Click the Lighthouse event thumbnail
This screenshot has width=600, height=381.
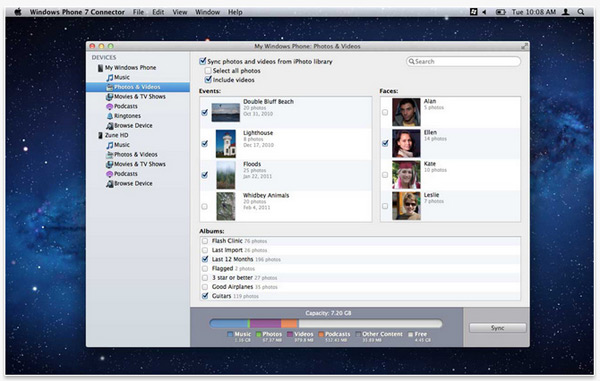226,143
